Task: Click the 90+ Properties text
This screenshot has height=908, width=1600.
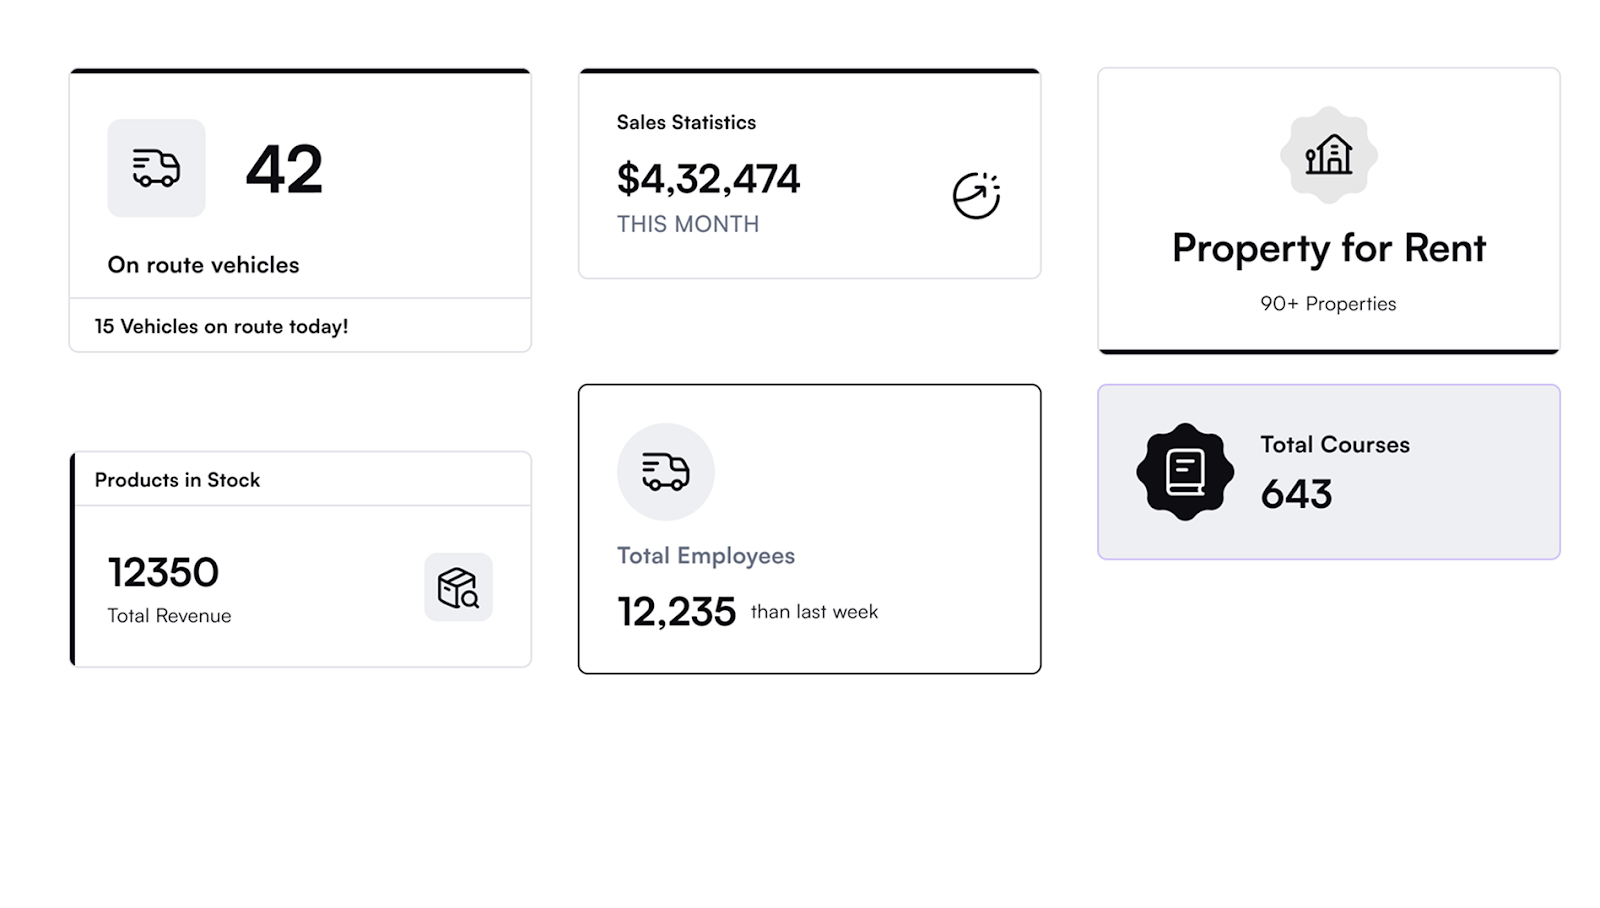Action: point(1328,304)
